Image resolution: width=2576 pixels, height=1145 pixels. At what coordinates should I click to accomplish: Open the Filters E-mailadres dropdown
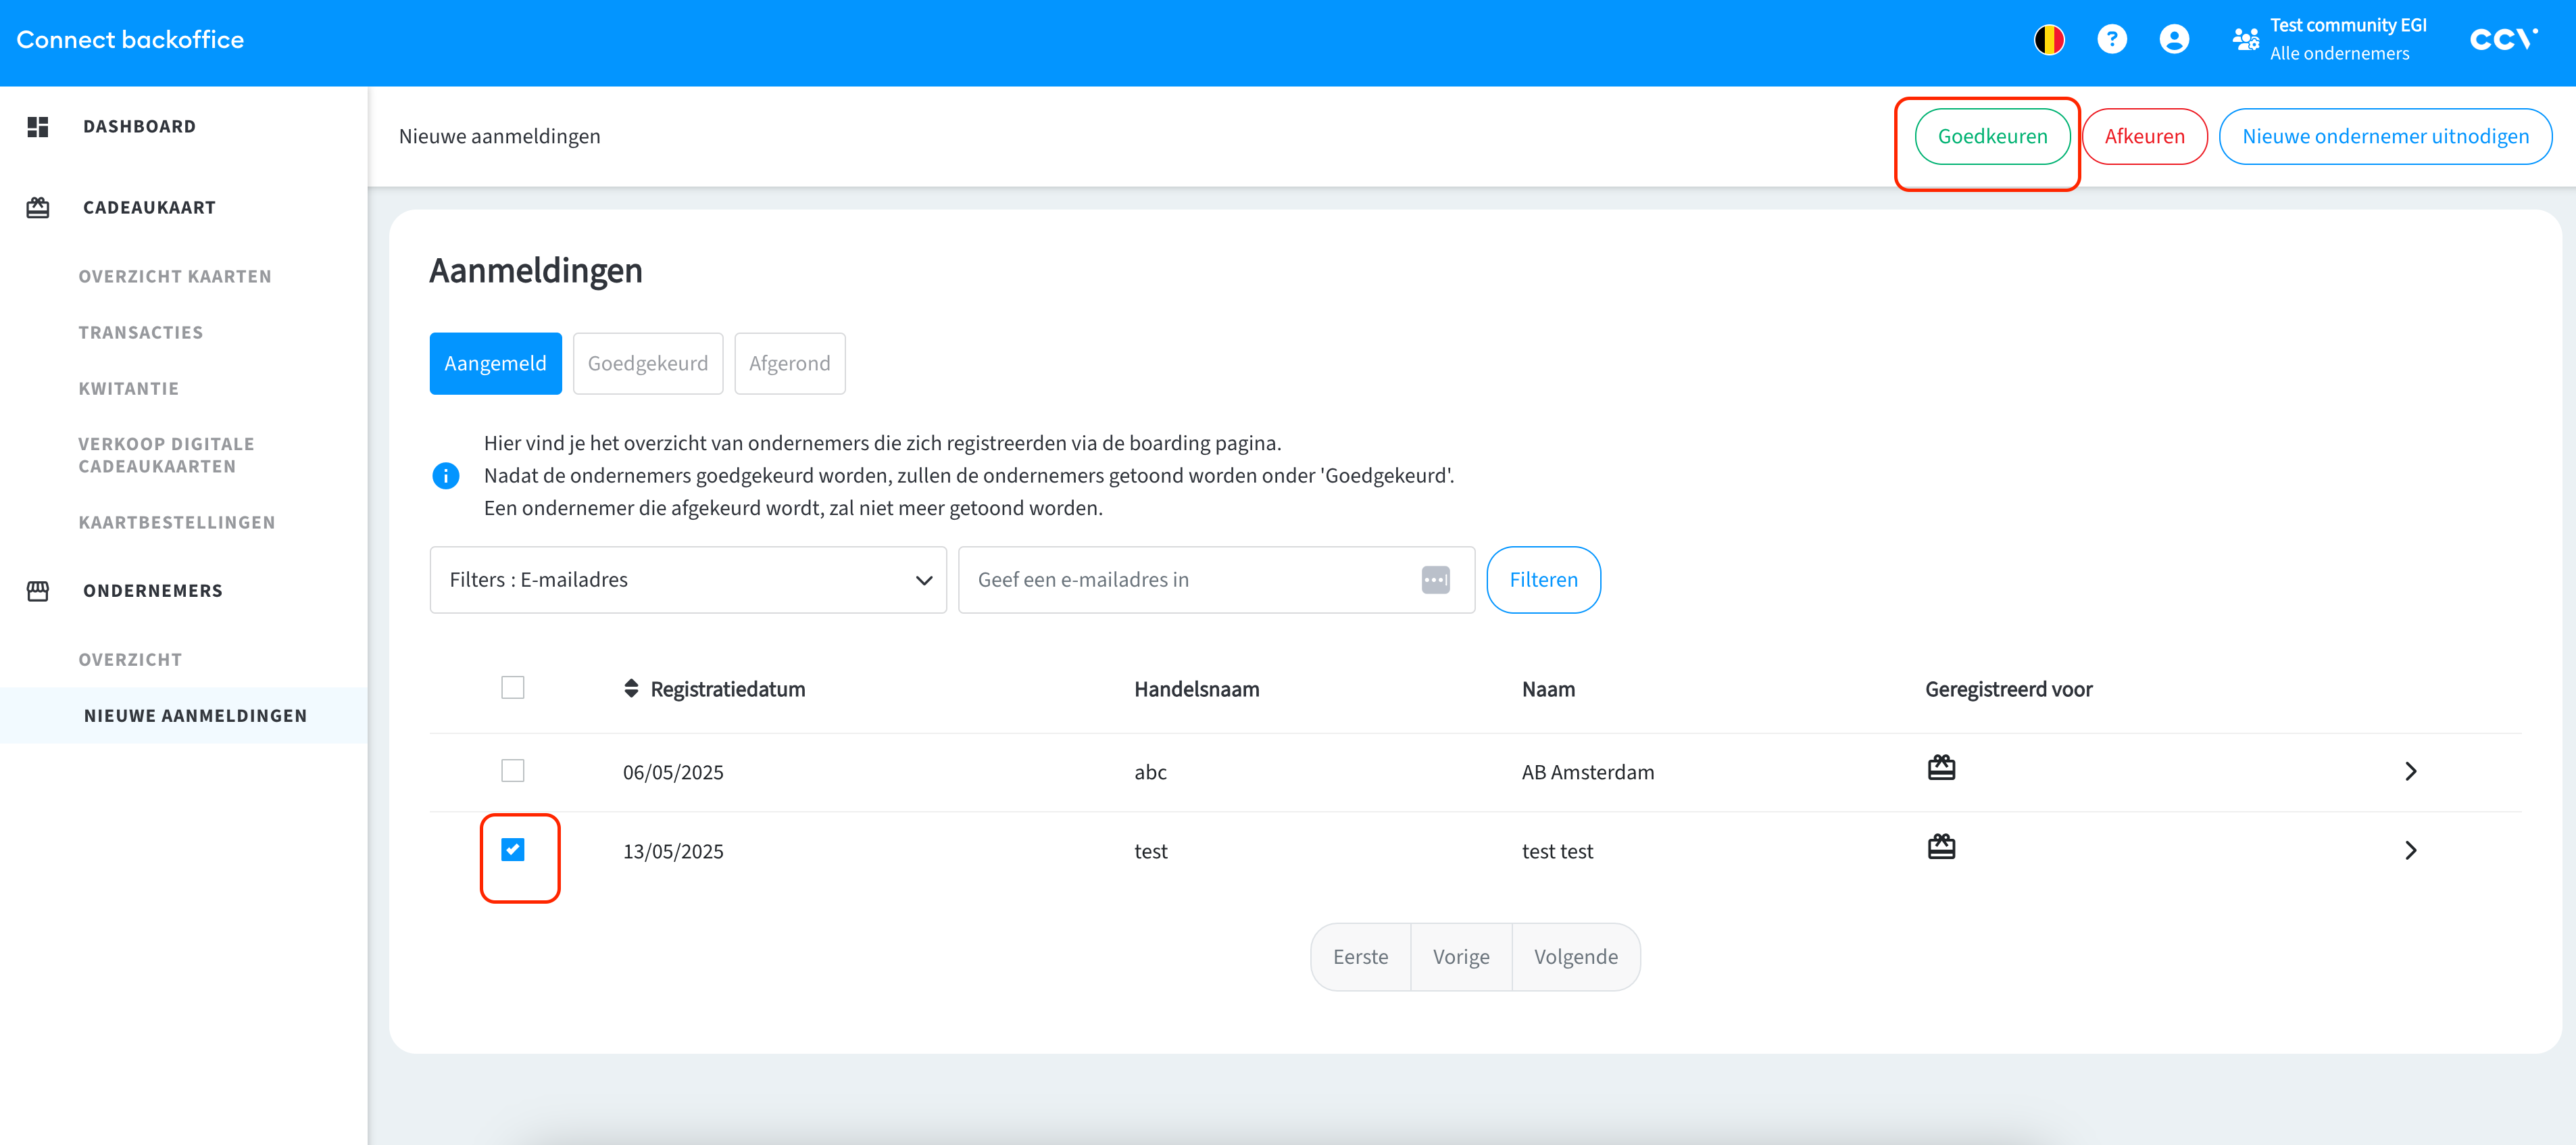coord(687,580)
